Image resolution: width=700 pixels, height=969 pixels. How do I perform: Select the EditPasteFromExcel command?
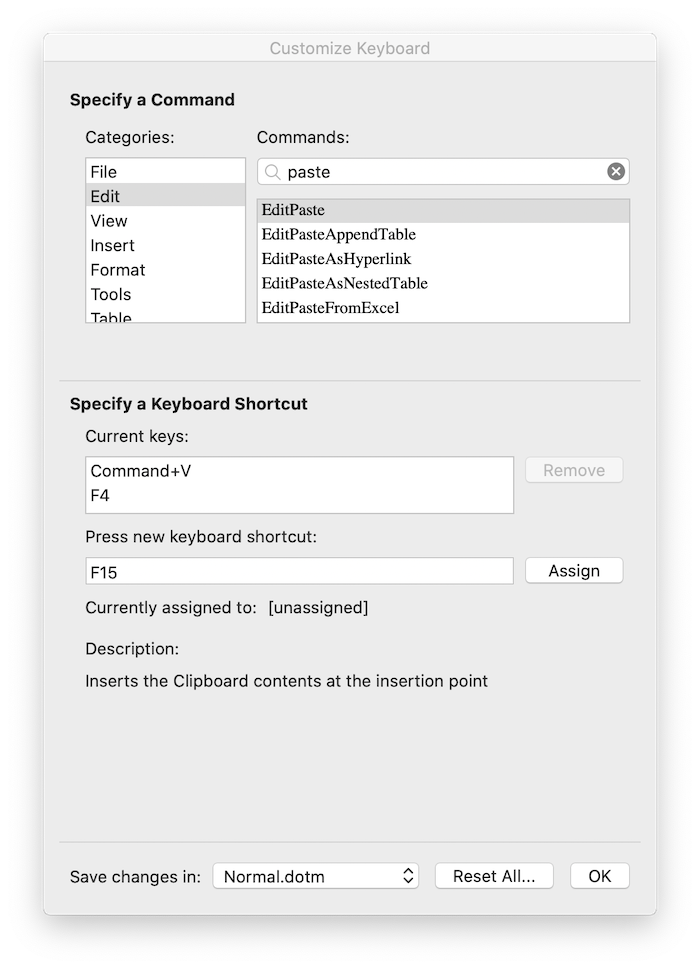[x=443, y=308]
